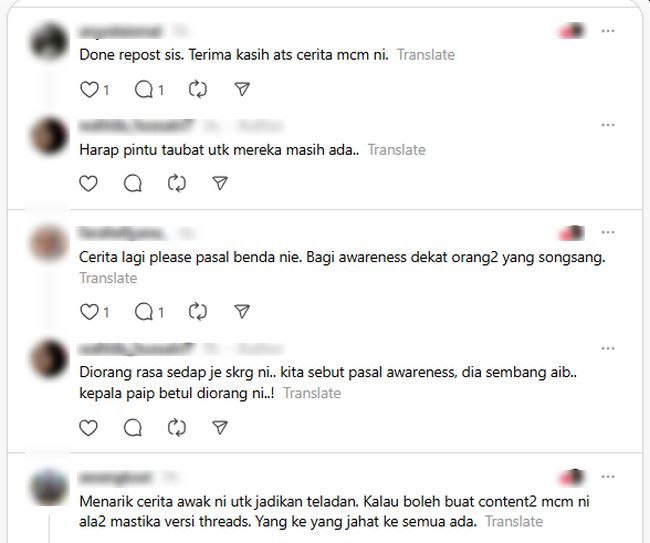Open replies on "Cerita lagi please" comment
The width and height of the screenshot is (650, 543).
[x=144, y=312]
